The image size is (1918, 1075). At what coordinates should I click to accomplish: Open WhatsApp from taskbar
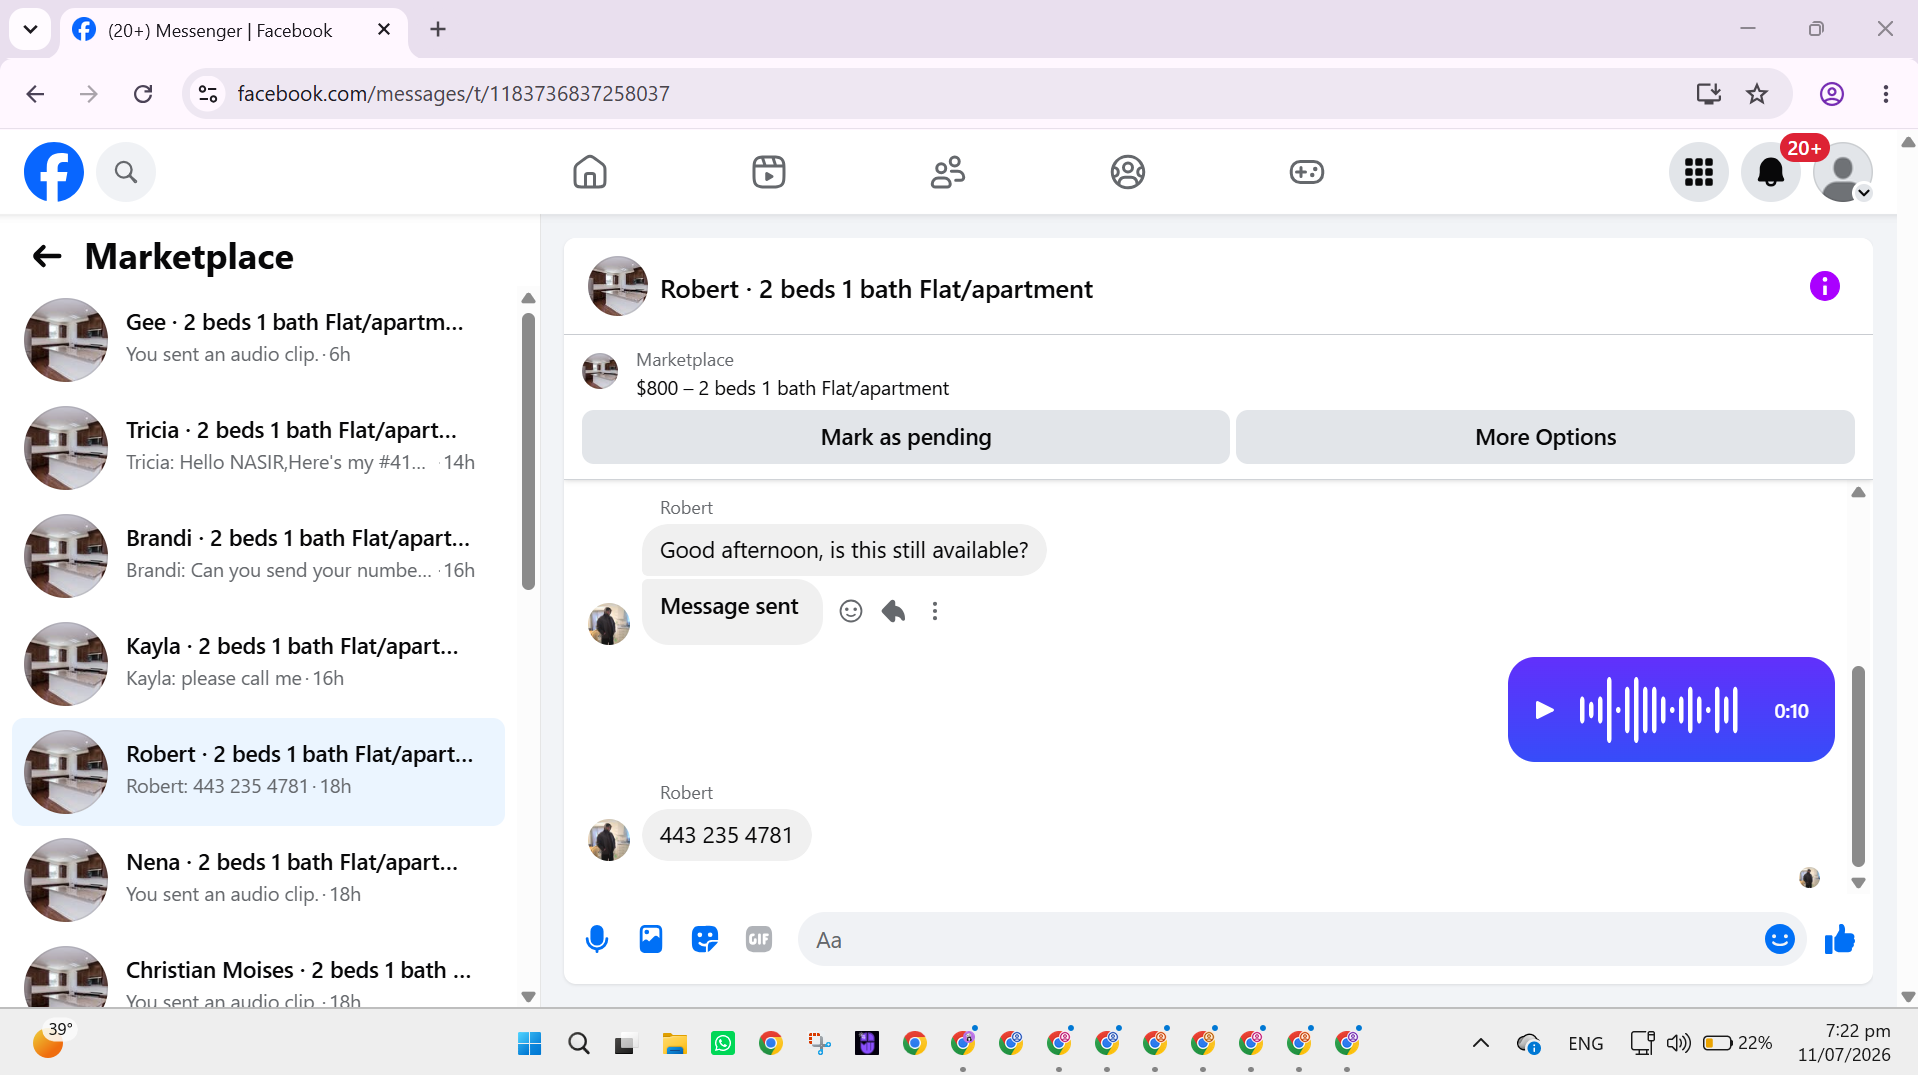click(723, 1043)
